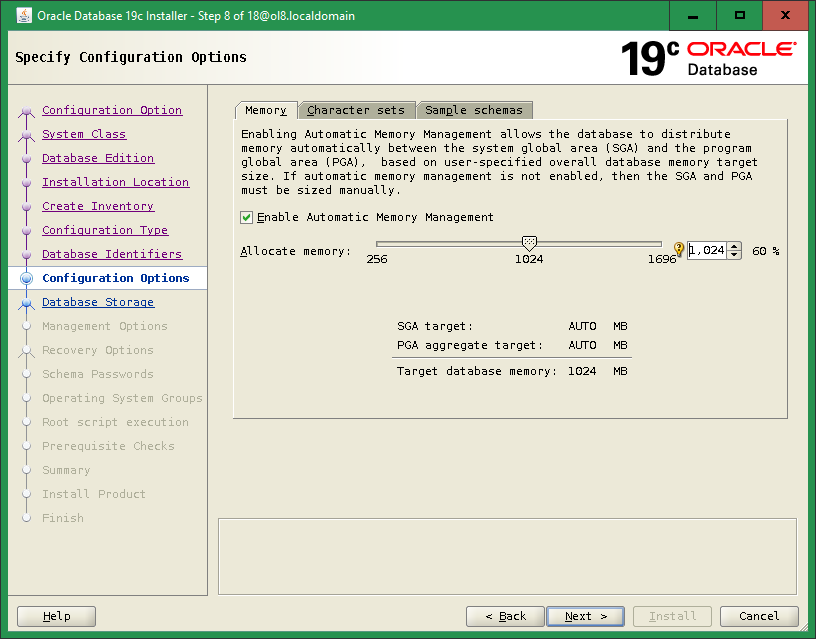Click the Back button

(505, 616)
